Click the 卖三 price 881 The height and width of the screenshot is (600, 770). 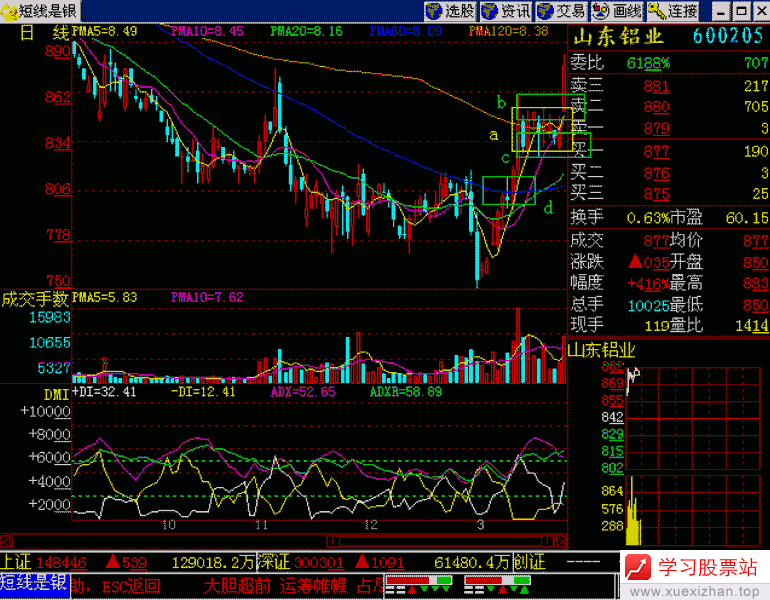coord(657,86)
